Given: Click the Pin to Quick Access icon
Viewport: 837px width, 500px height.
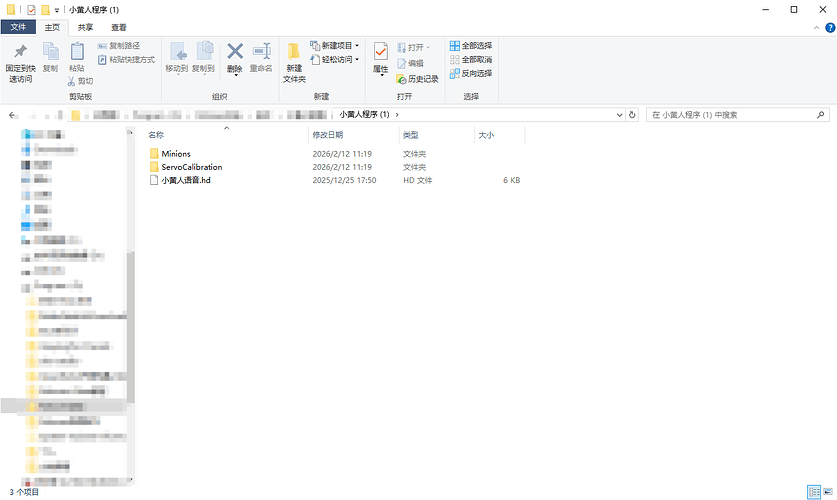Looking at the screenshot, I should click(20, 52).
